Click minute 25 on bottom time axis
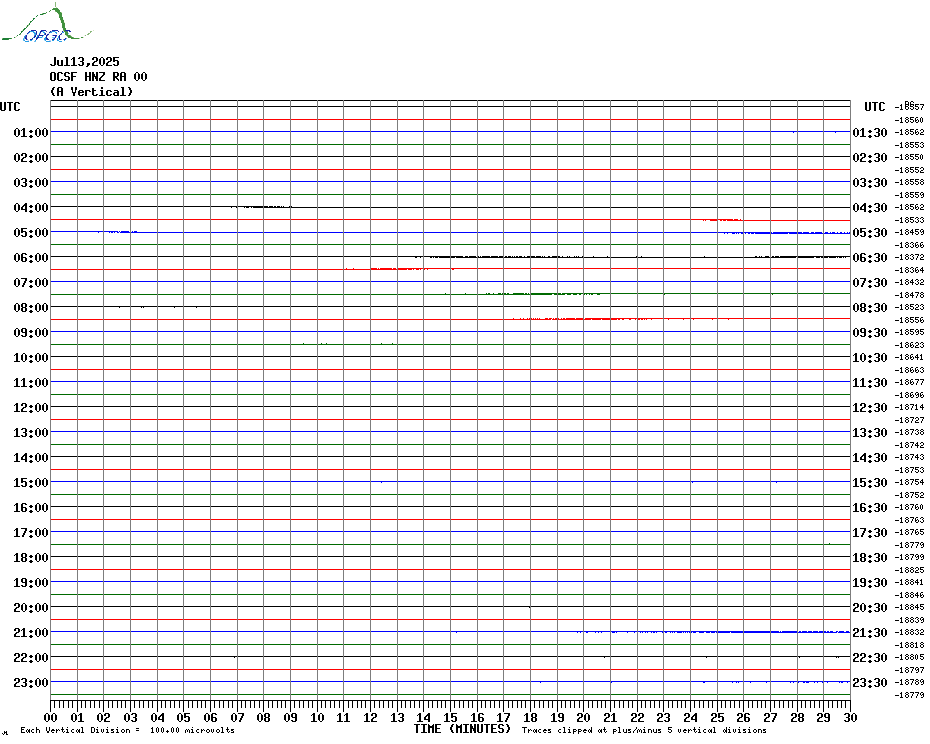This screenshot has height=744, width=930. pos(717,718)
